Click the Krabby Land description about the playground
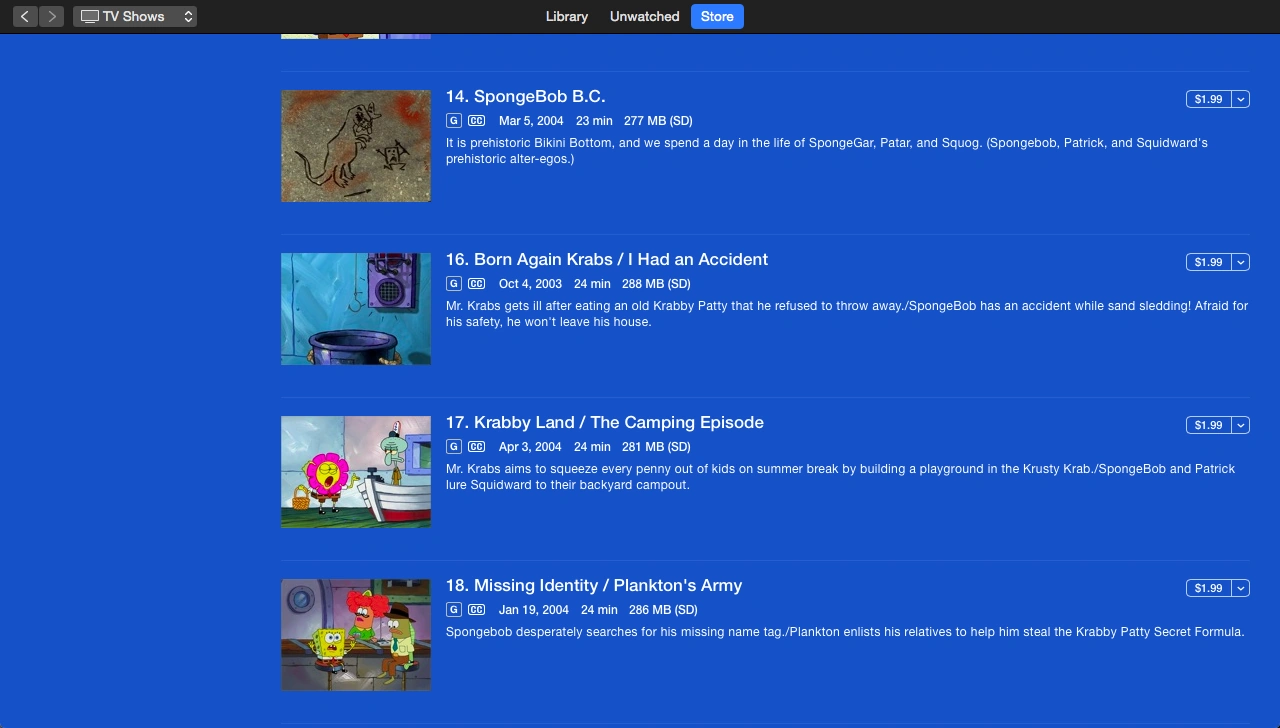This screenshot has width=1280, height=728. coord(840,477)
